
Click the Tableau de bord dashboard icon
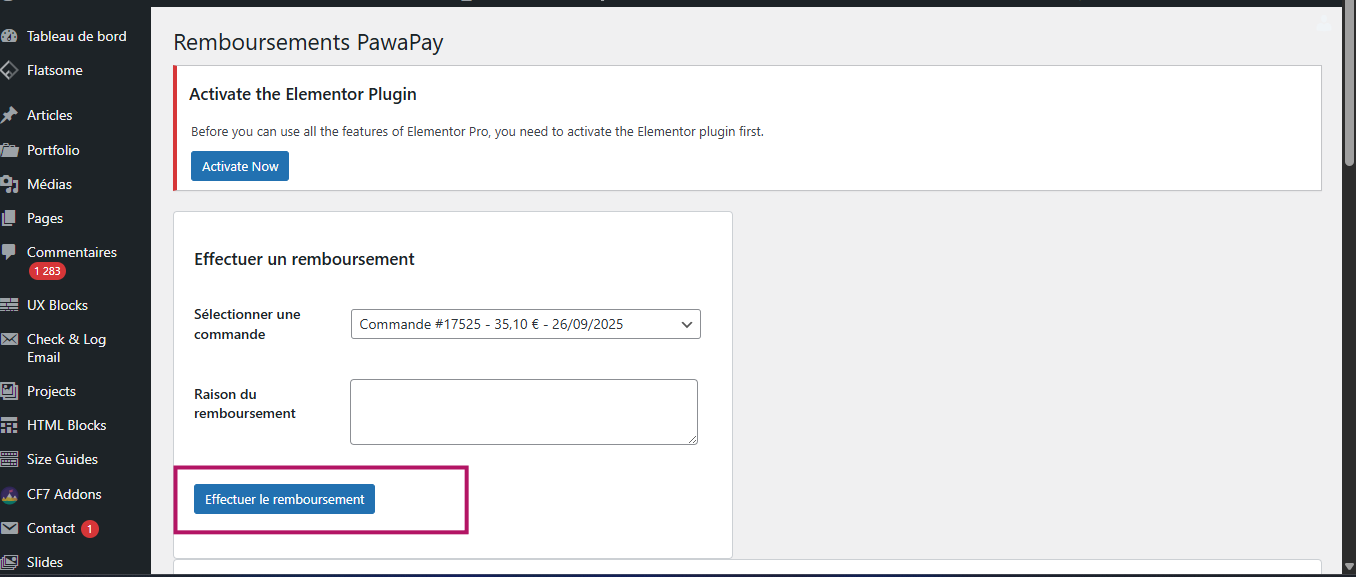[9, 36]
